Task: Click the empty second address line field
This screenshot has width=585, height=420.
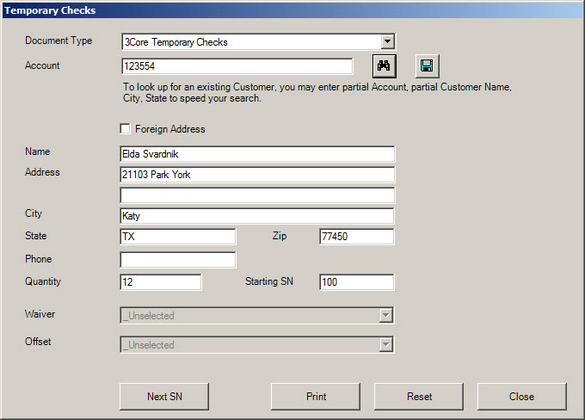Action: click(x=257, y=195)
